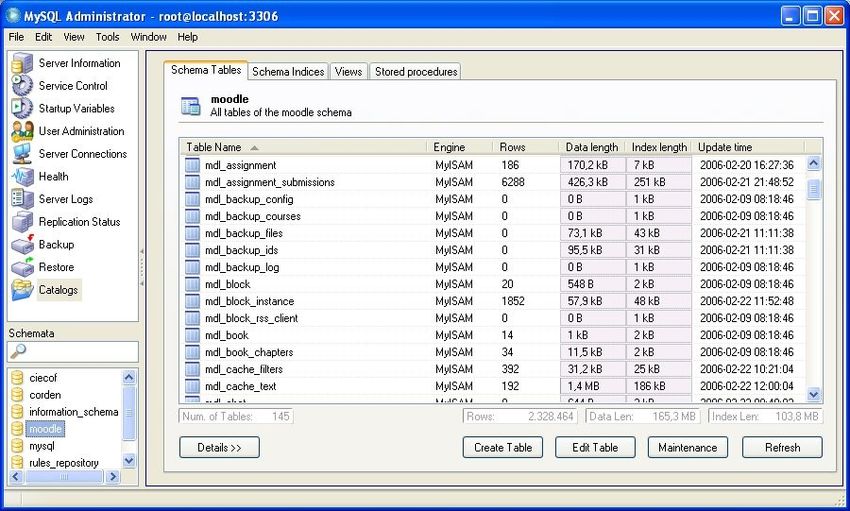Image resolution: width=850 pixels, height=511 pixels.
Task: Click the schemata horizontal scroll-left arrow
Action: pos(16,477)
